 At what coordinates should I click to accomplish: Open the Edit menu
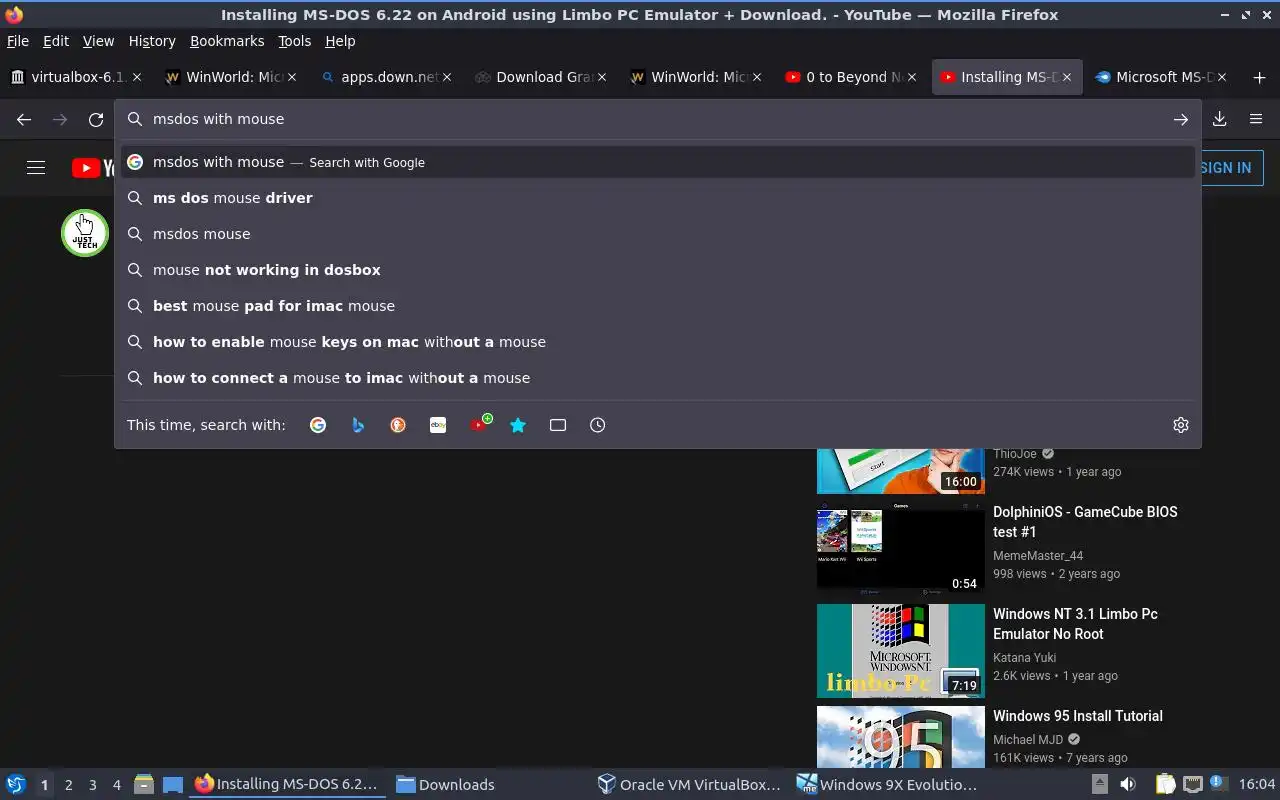pos(56,41)
